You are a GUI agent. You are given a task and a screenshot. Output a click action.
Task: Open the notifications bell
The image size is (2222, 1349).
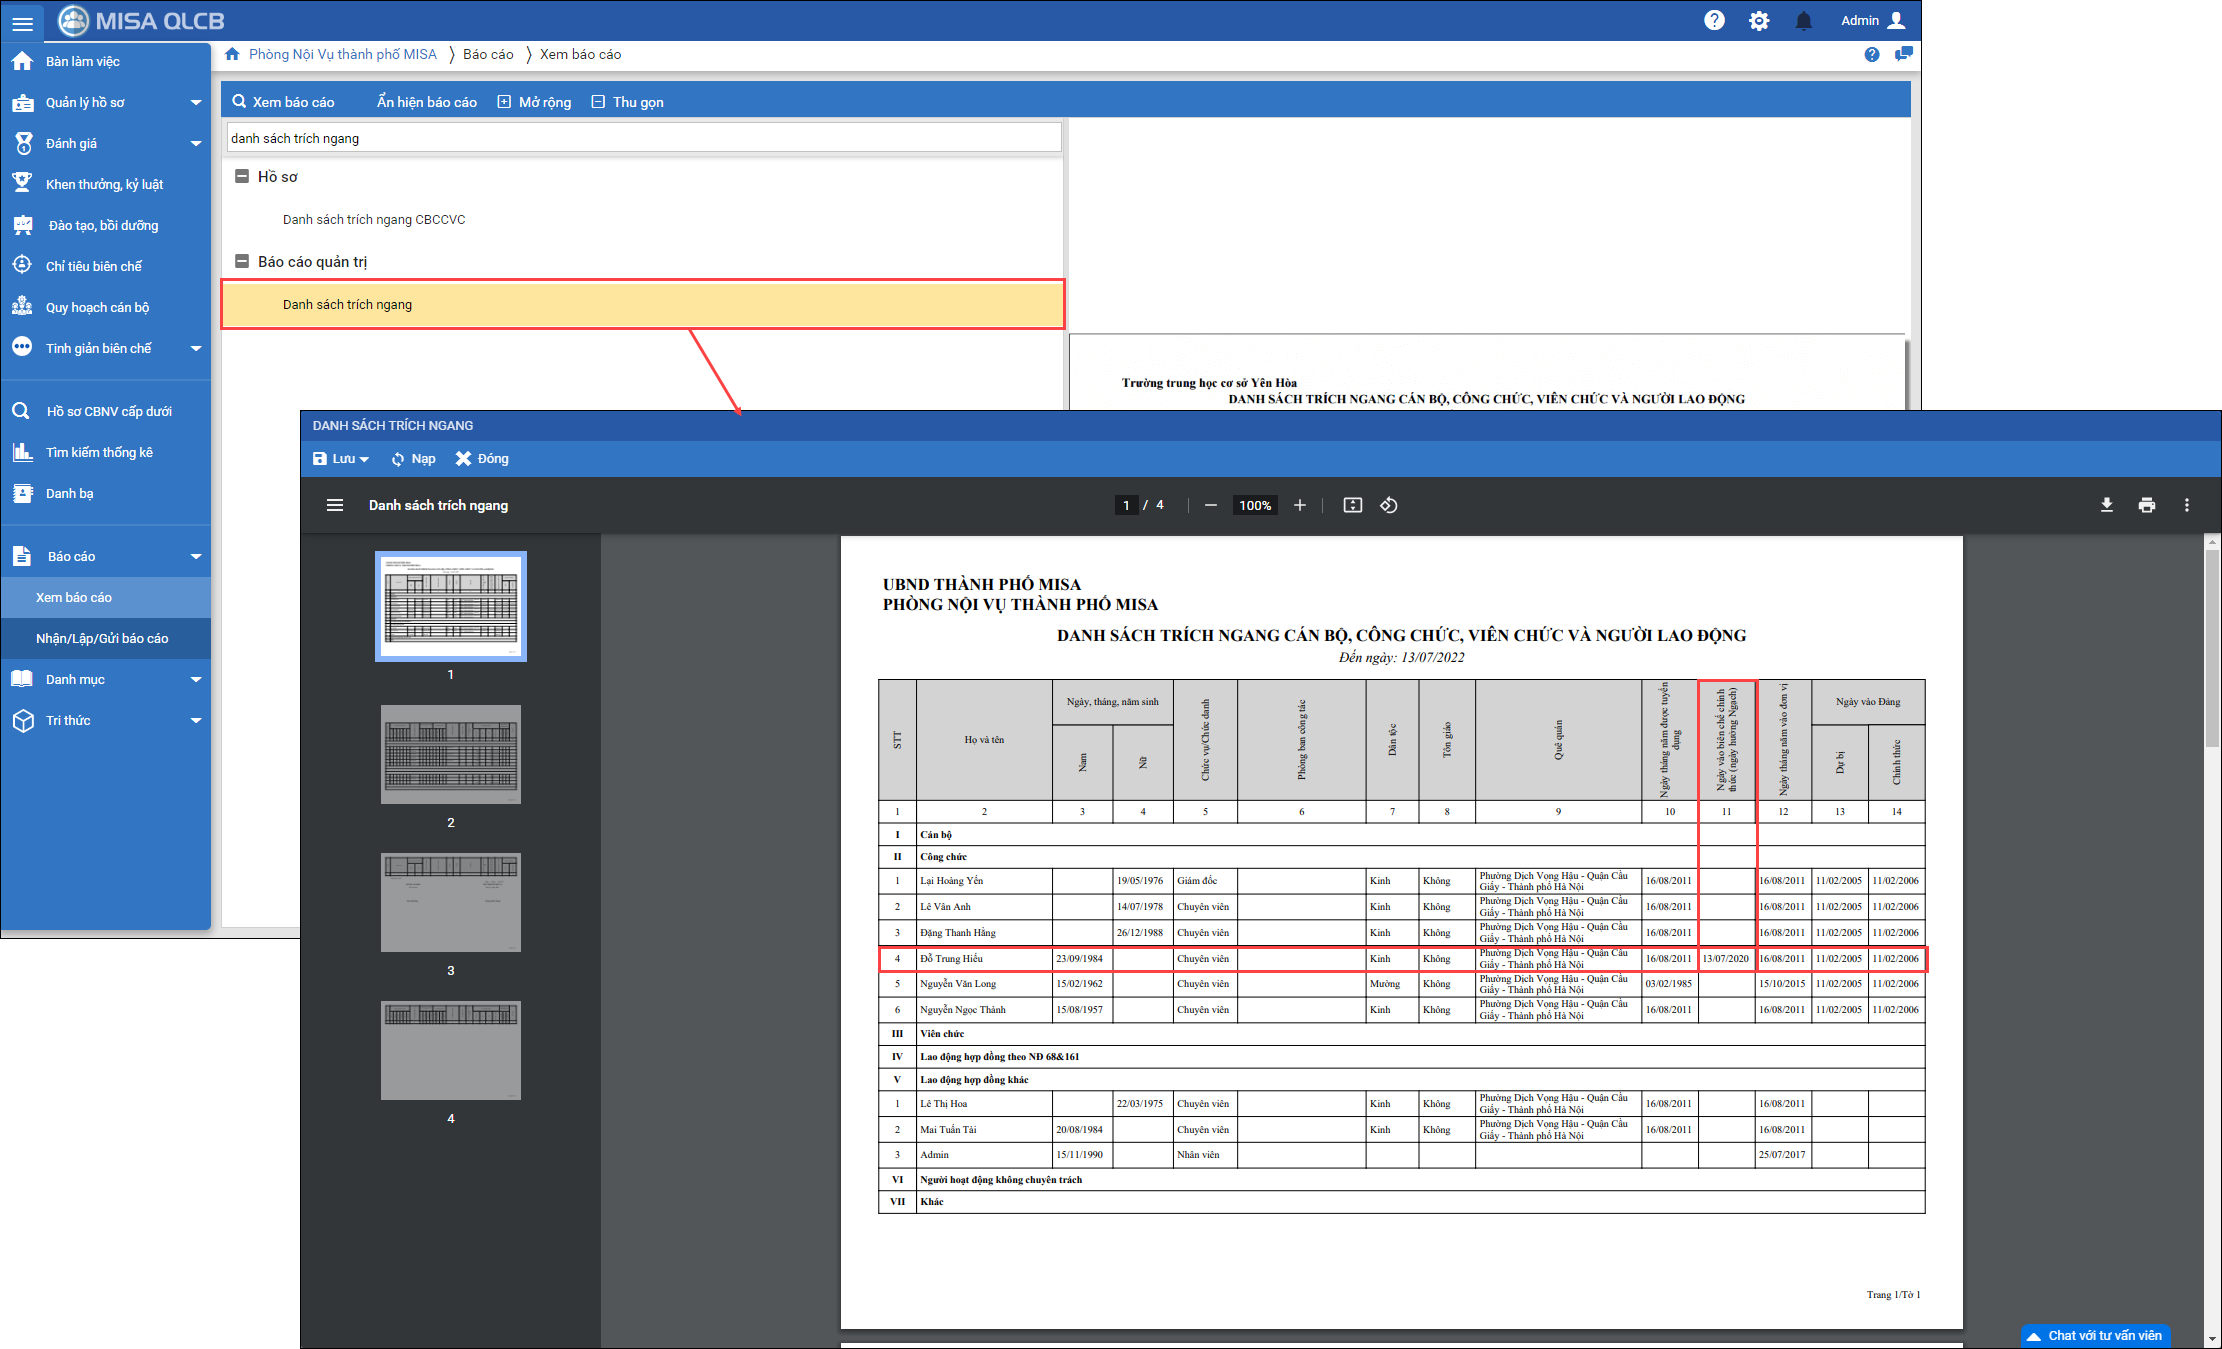click(1803, 21)
